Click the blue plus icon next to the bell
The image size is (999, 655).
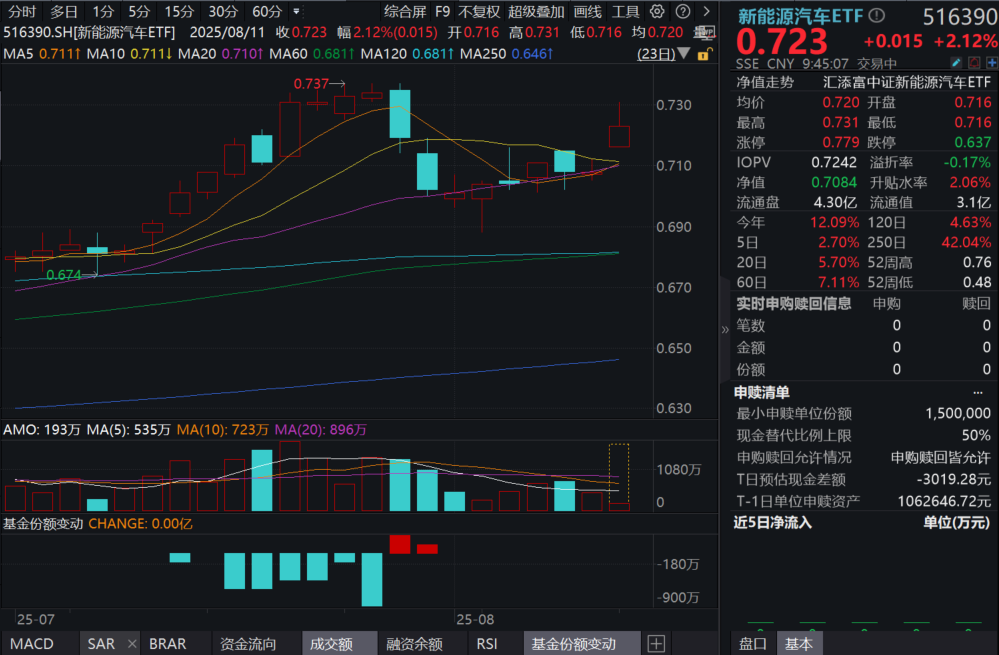[x=990, y=61]
